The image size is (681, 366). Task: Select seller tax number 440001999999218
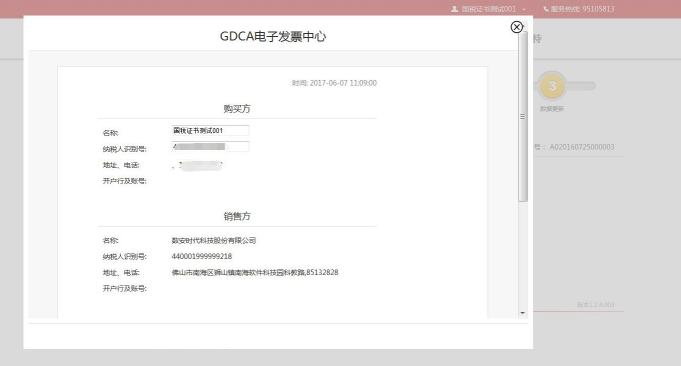[x=202, y=257]
